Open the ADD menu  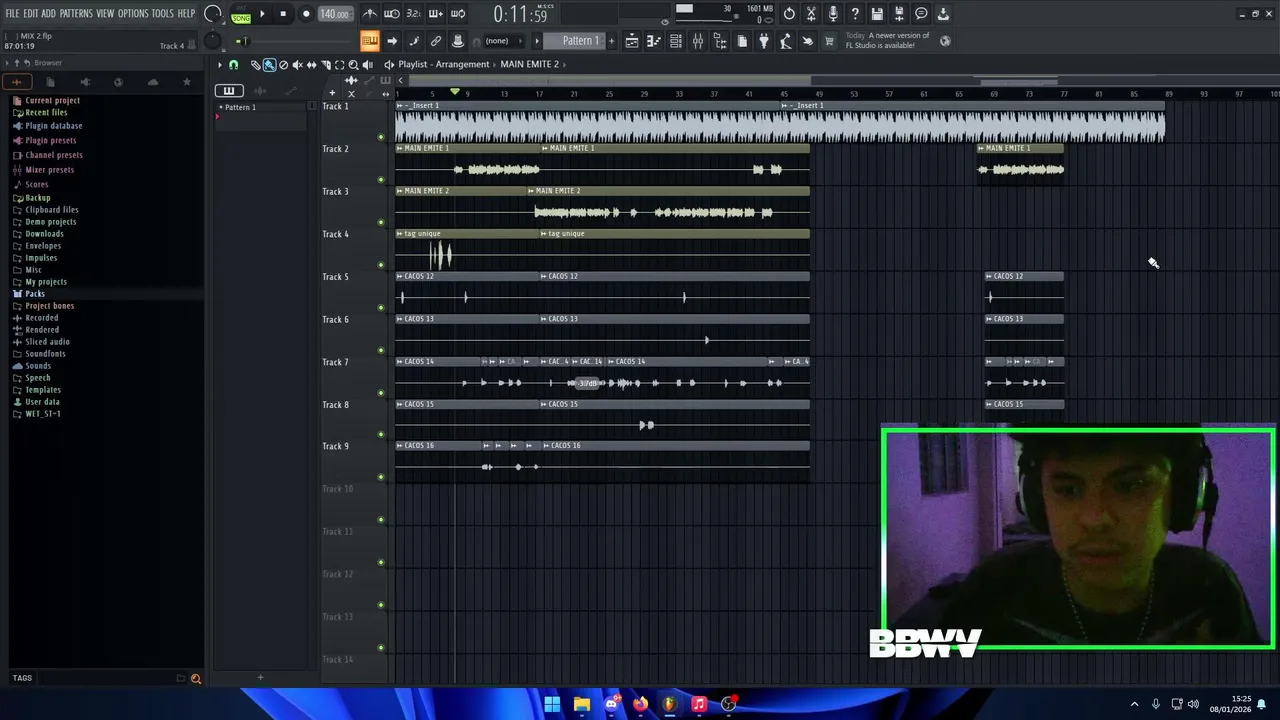tap(48, 13)
